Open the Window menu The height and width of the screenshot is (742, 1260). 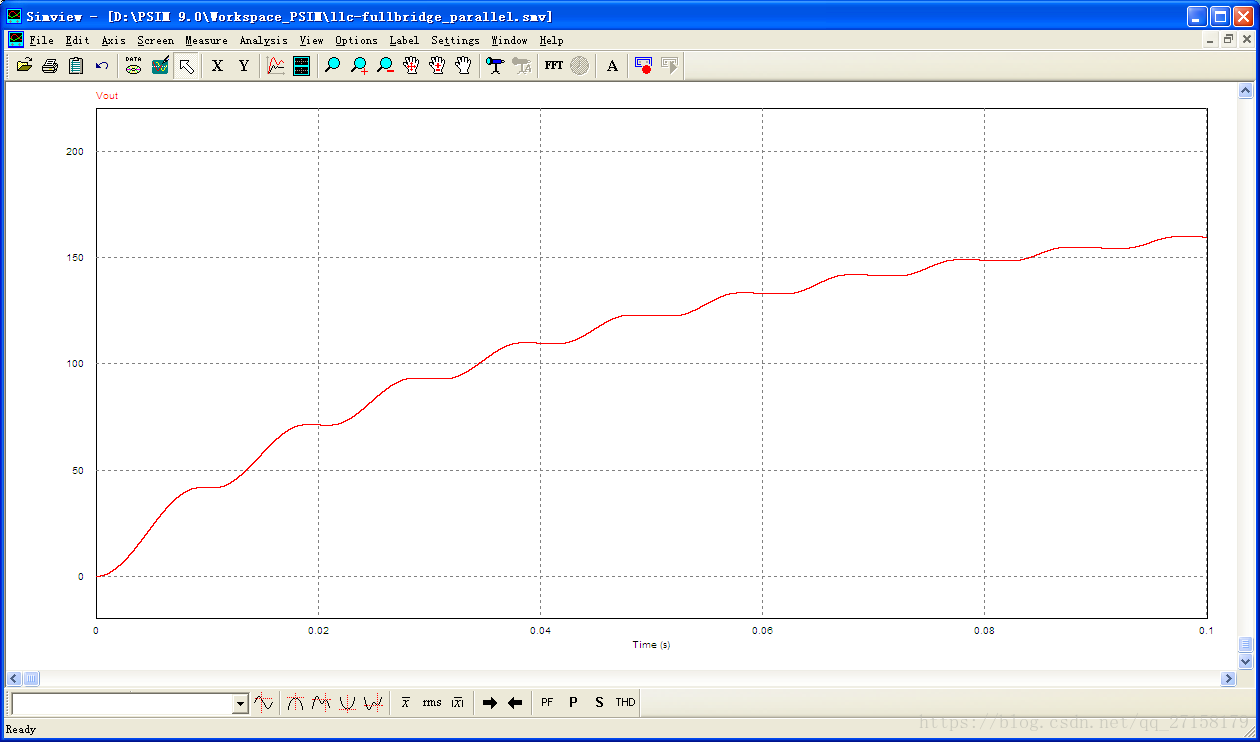point(509,41)
